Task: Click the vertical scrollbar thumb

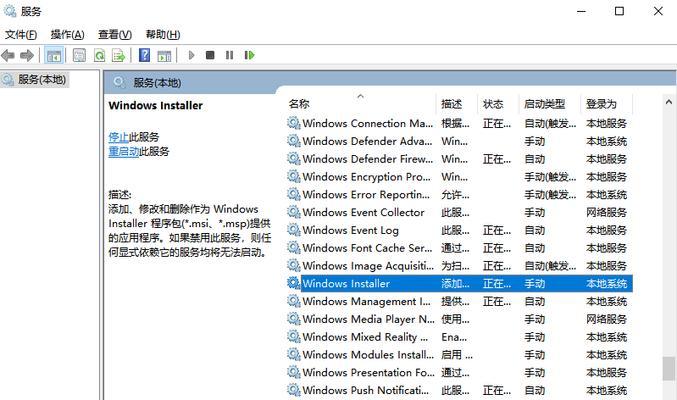Action: [669, 368]
